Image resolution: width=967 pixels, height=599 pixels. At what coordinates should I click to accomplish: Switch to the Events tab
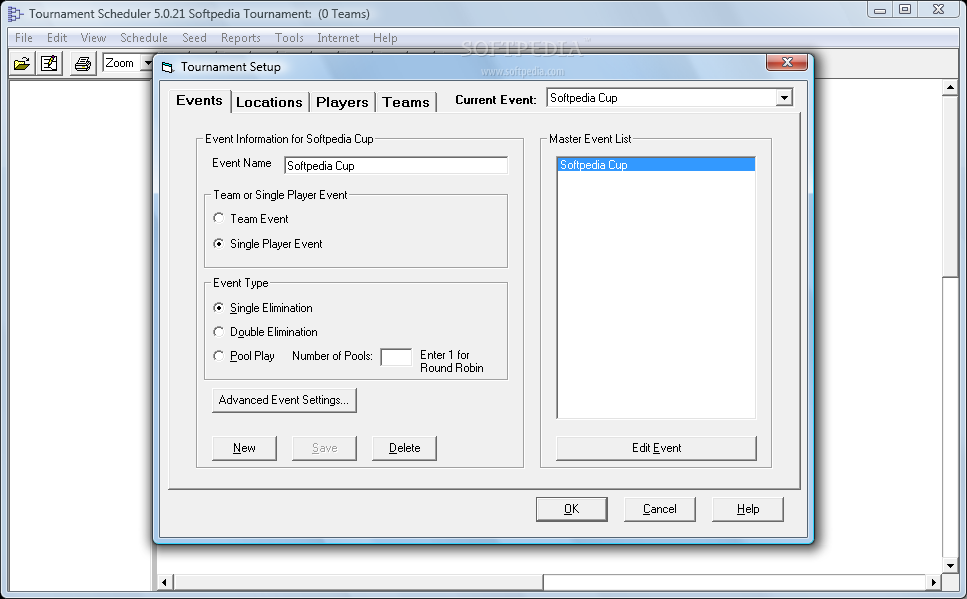199,101
